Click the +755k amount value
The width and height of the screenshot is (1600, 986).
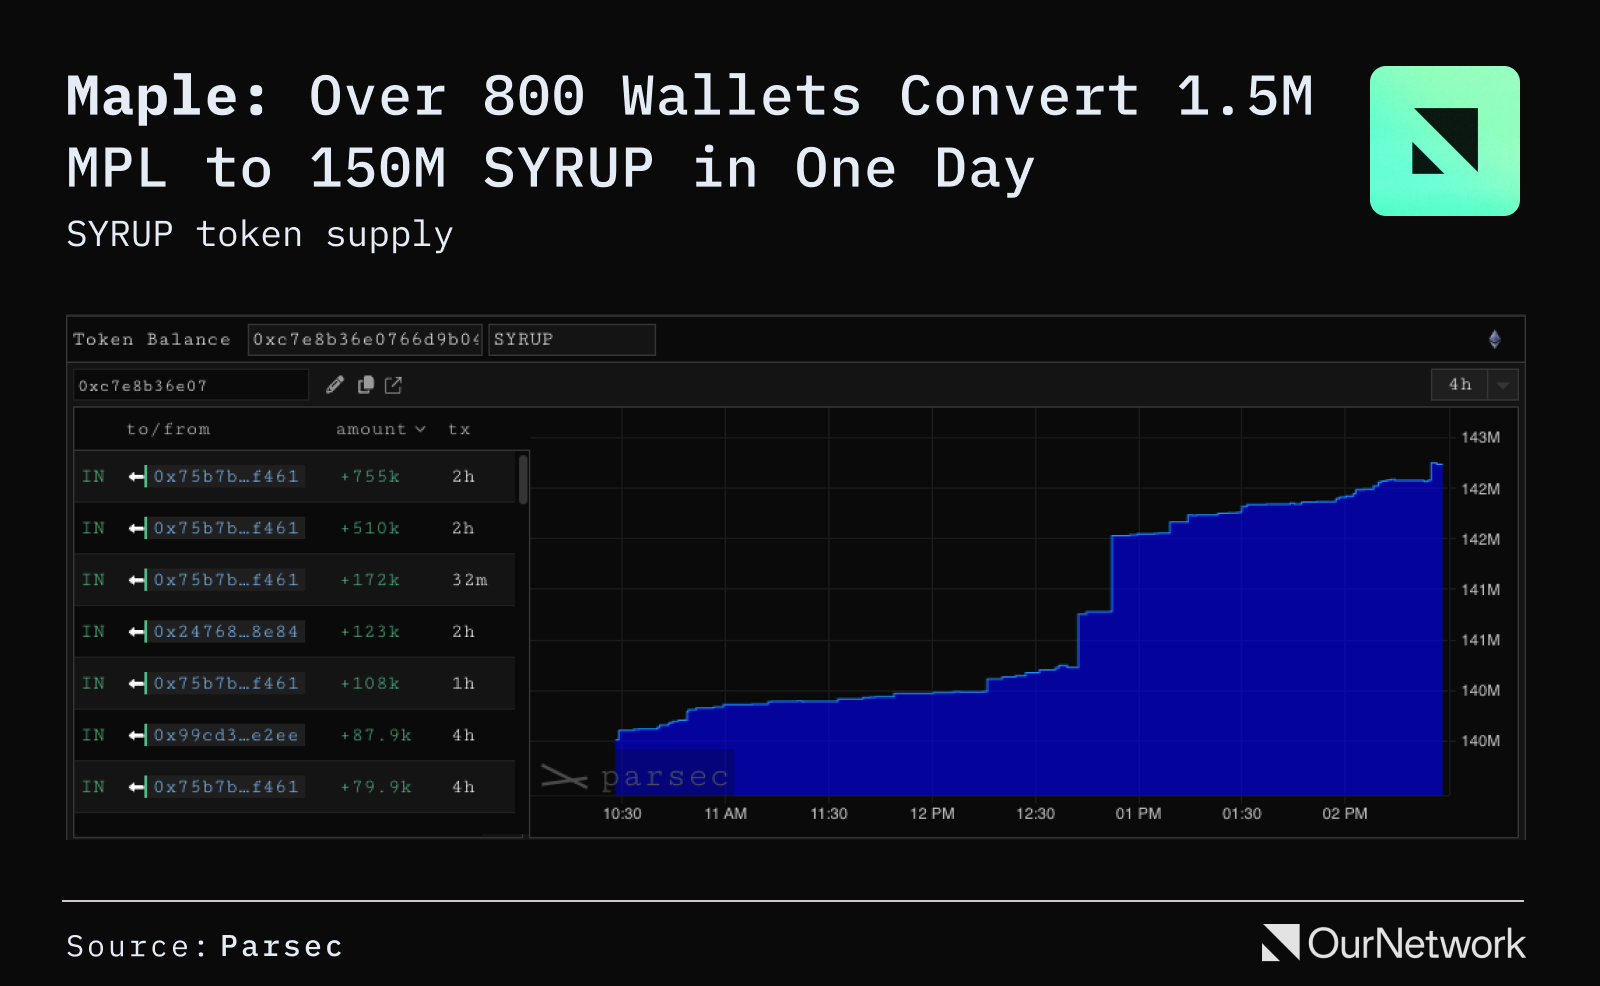pyautogui.click(x=370, y=476)
